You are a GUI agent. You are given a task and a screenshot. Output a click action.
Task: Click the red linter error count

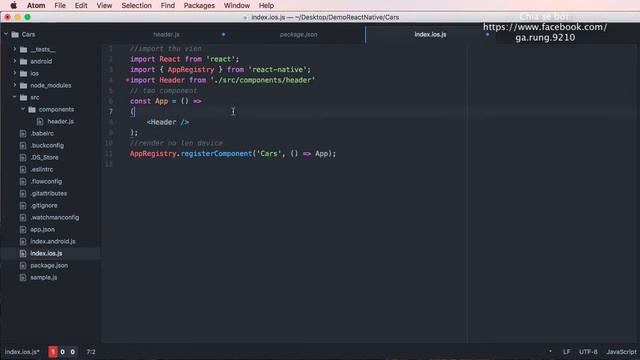pyautogui.click(x=53, y=351)
